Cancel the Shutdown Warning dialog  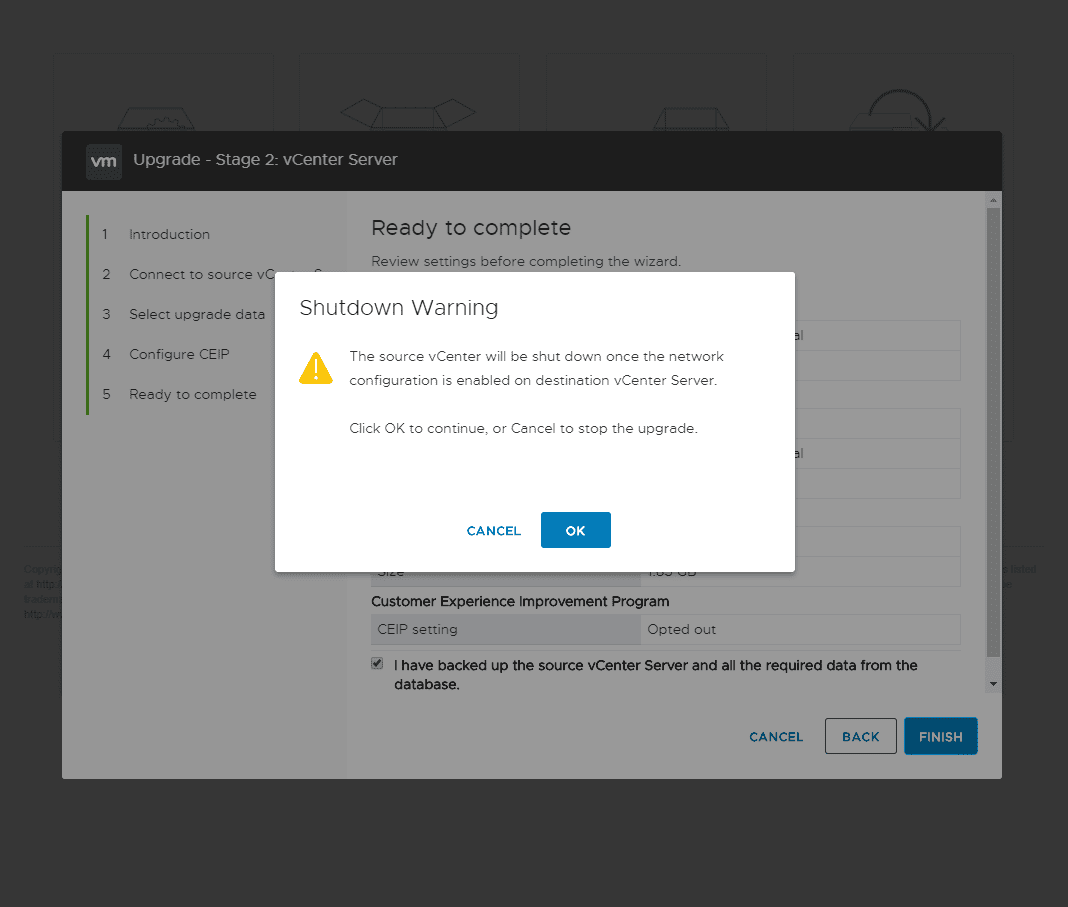point(494,530)
